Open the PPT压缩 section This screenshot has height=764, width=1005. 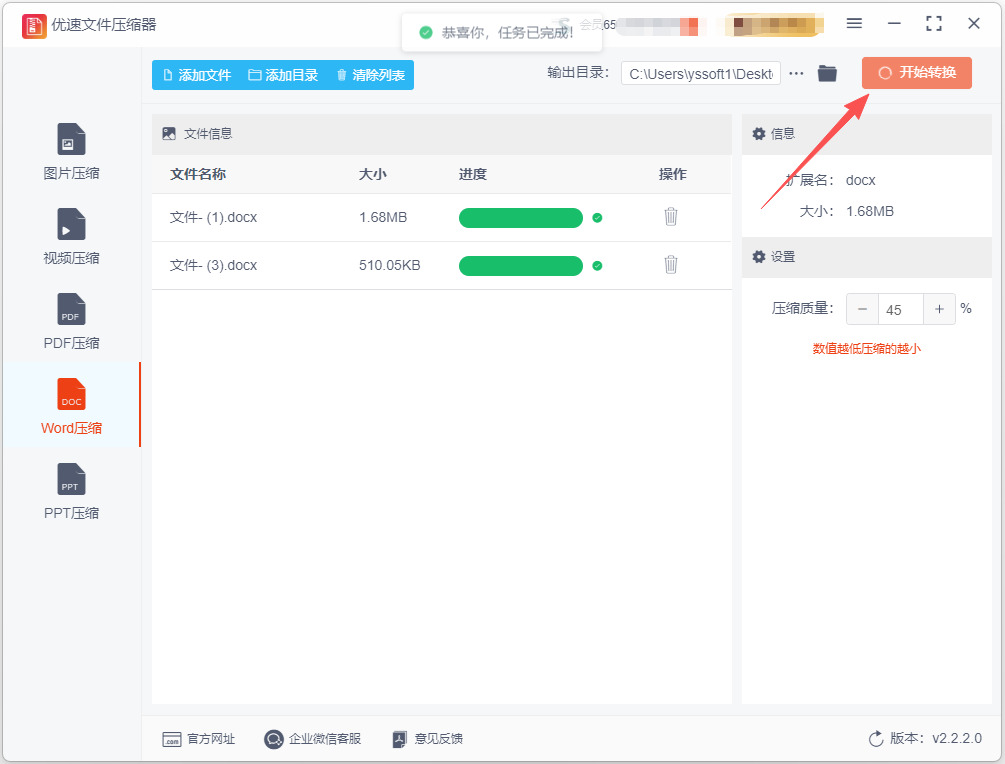(x=71, y=492)
